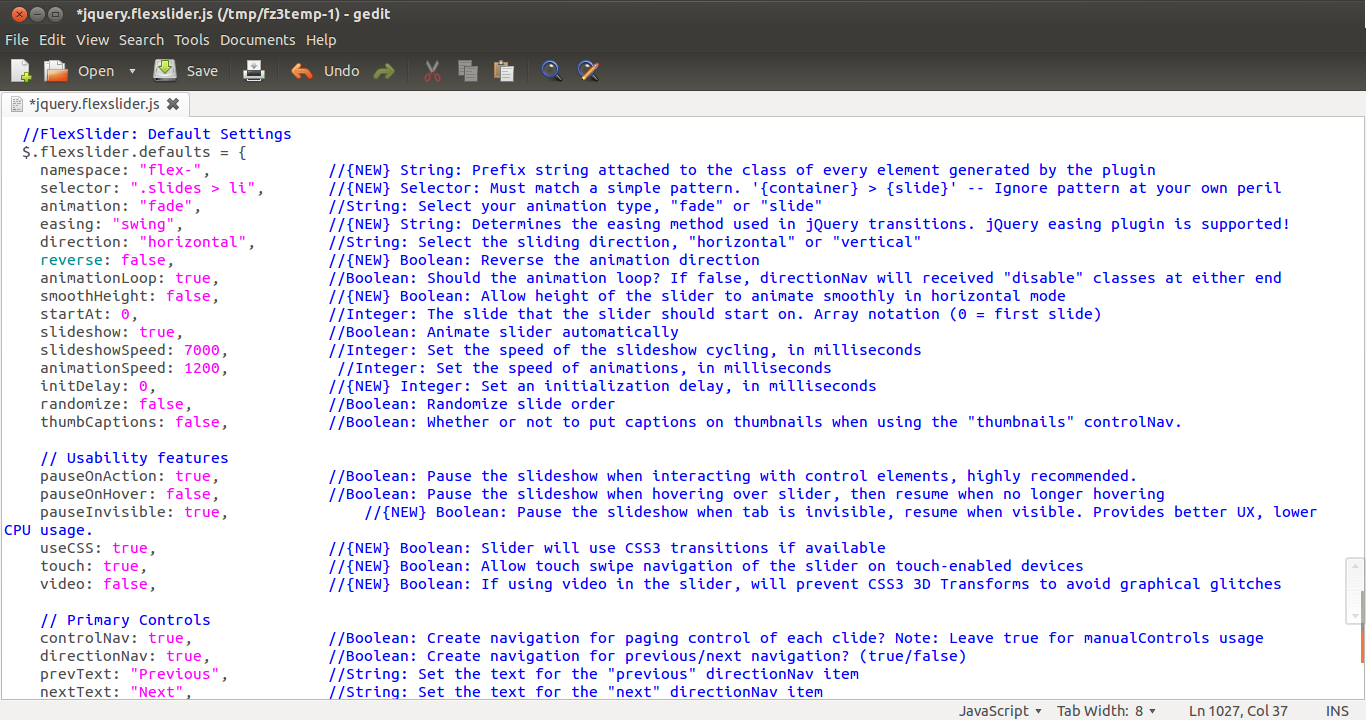Open the Tab Width dropdown
The width and height of the screenshot is (1366, 720).
click(x=1106, y=711)
